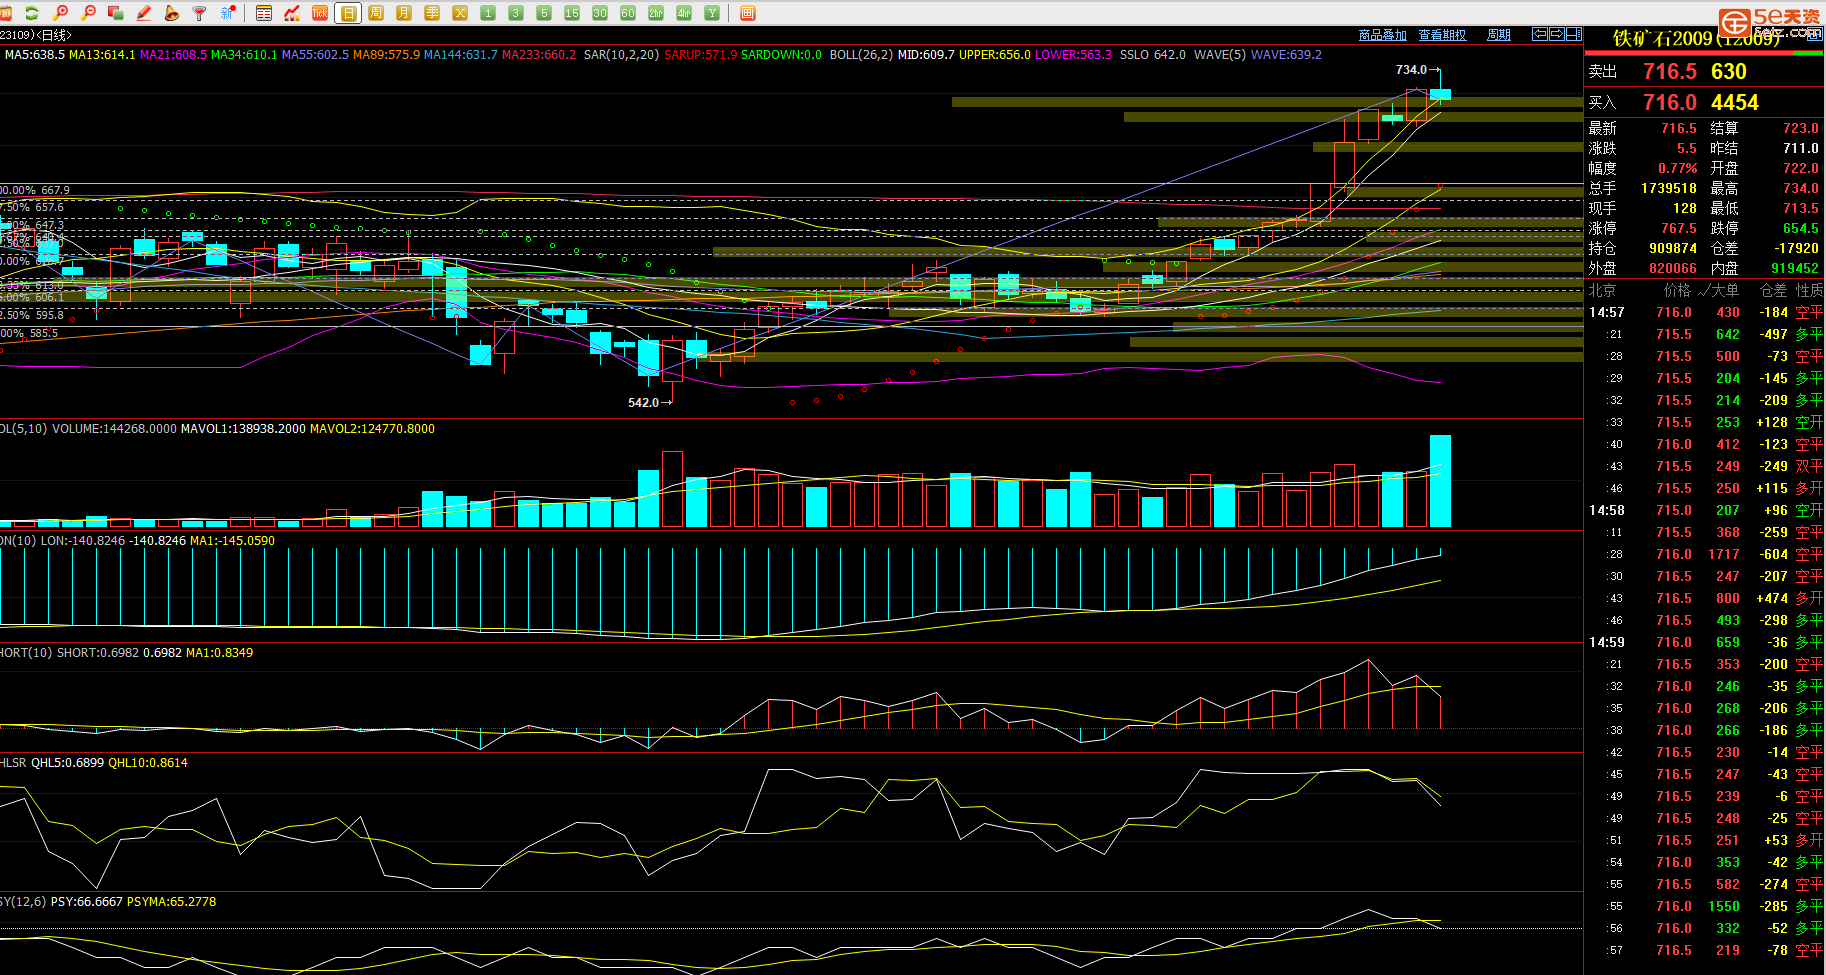Screen dimensions: 1826x975
Task: Click the 商品叠加 link
Action: 1382,35
